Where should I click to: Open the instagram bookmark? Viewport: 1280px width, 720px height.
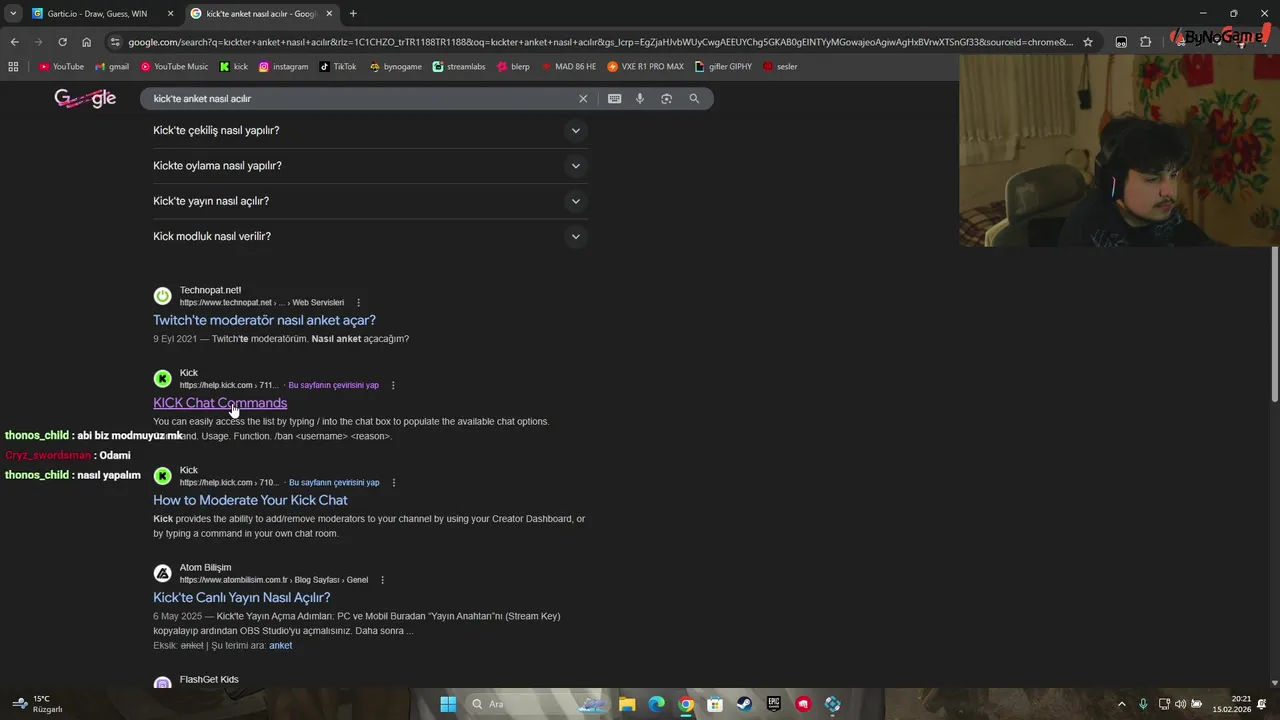tap(284, 67)
